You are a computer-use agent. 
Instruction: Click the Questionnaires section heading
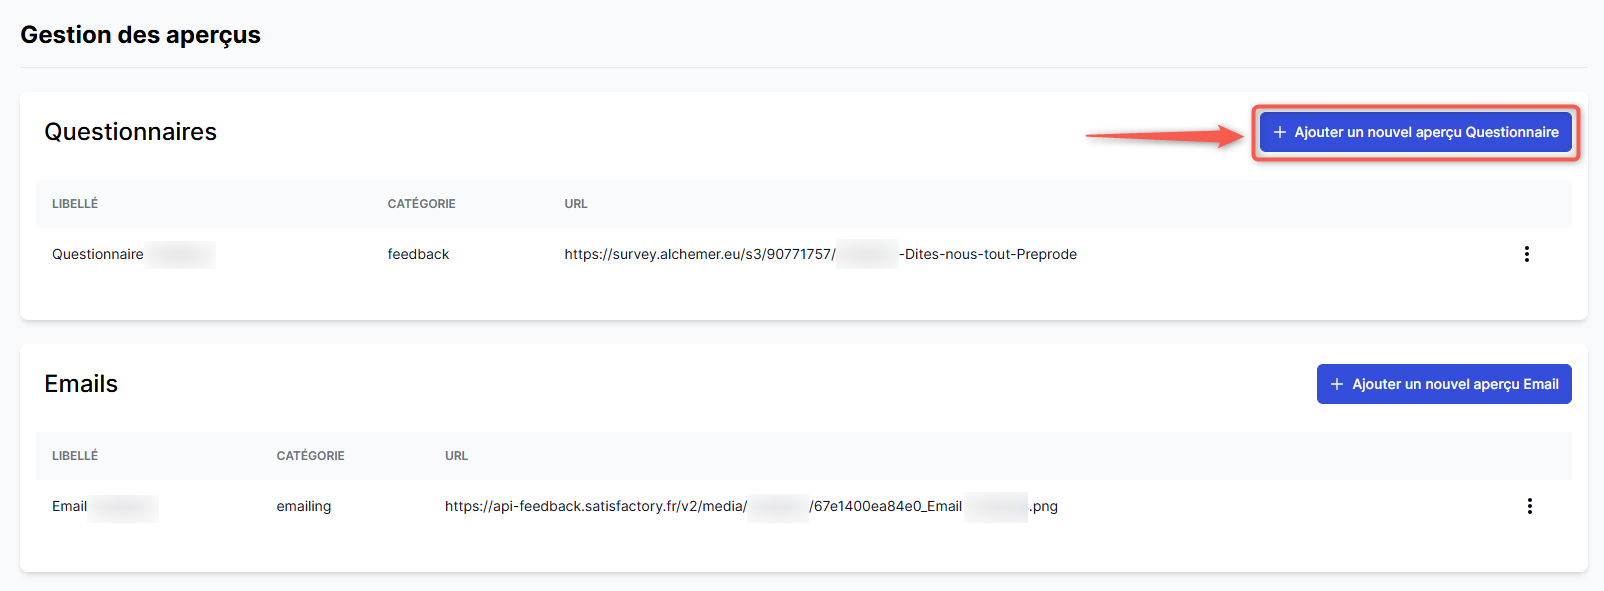point(131,132)
